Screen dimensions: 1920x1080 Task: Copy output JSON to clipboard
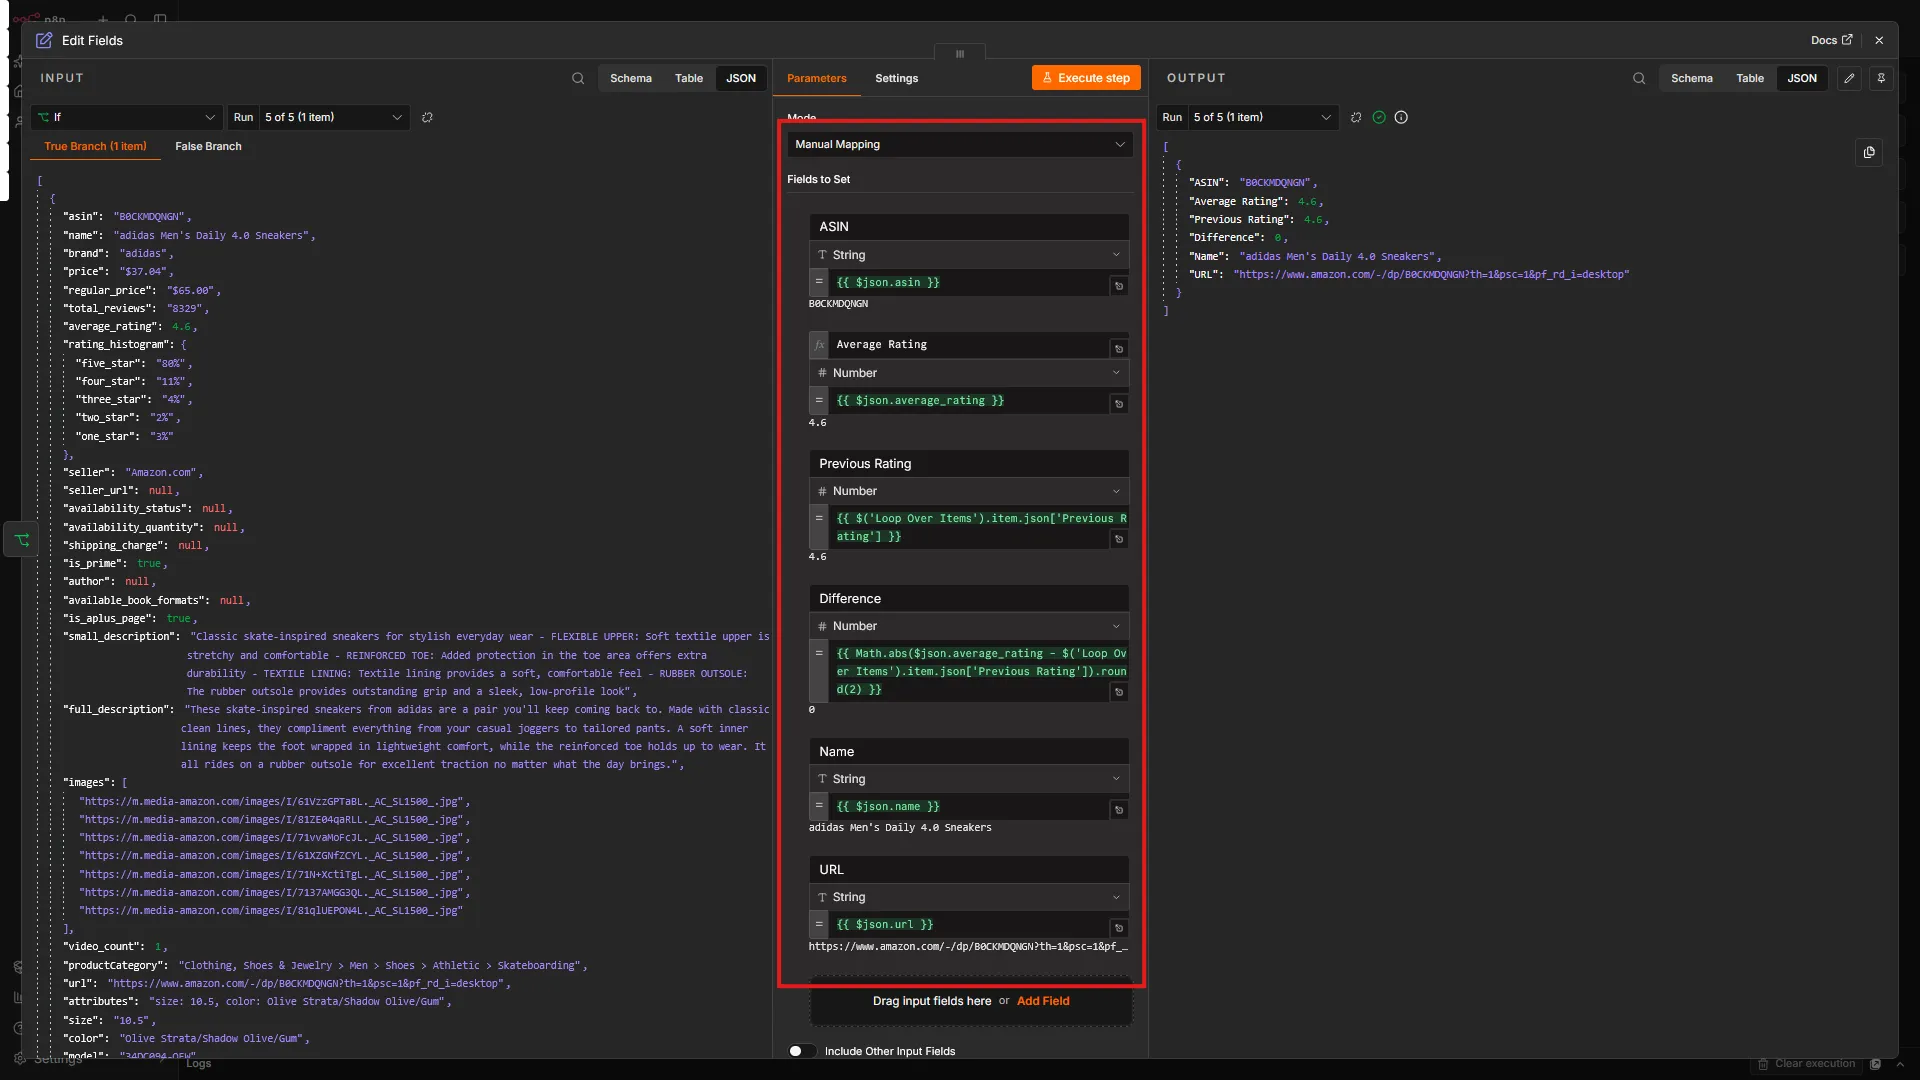(x=1869, y=152)
